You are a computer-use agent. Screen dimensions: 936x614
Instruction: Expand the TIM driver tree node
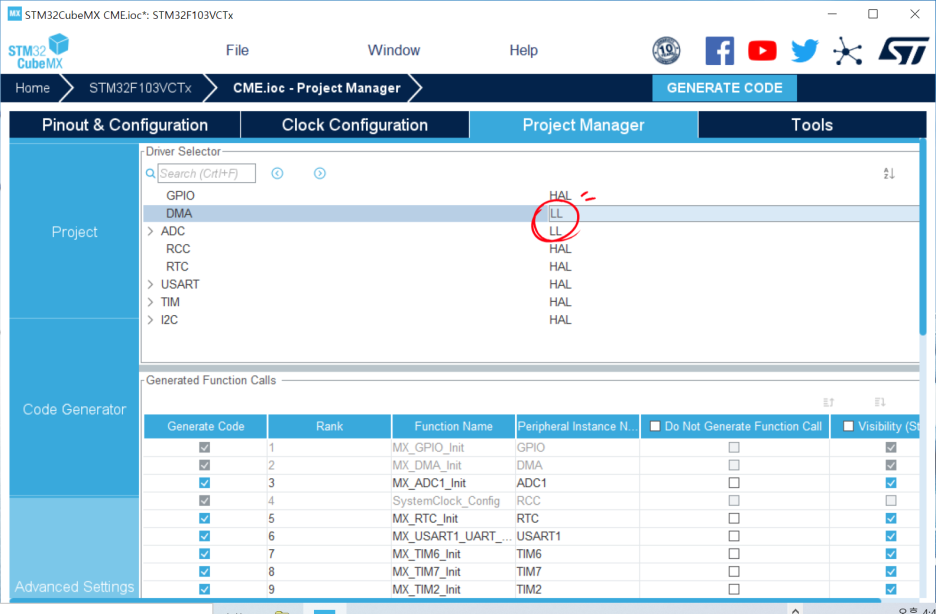pyautogui.click(x=150, y=302)
